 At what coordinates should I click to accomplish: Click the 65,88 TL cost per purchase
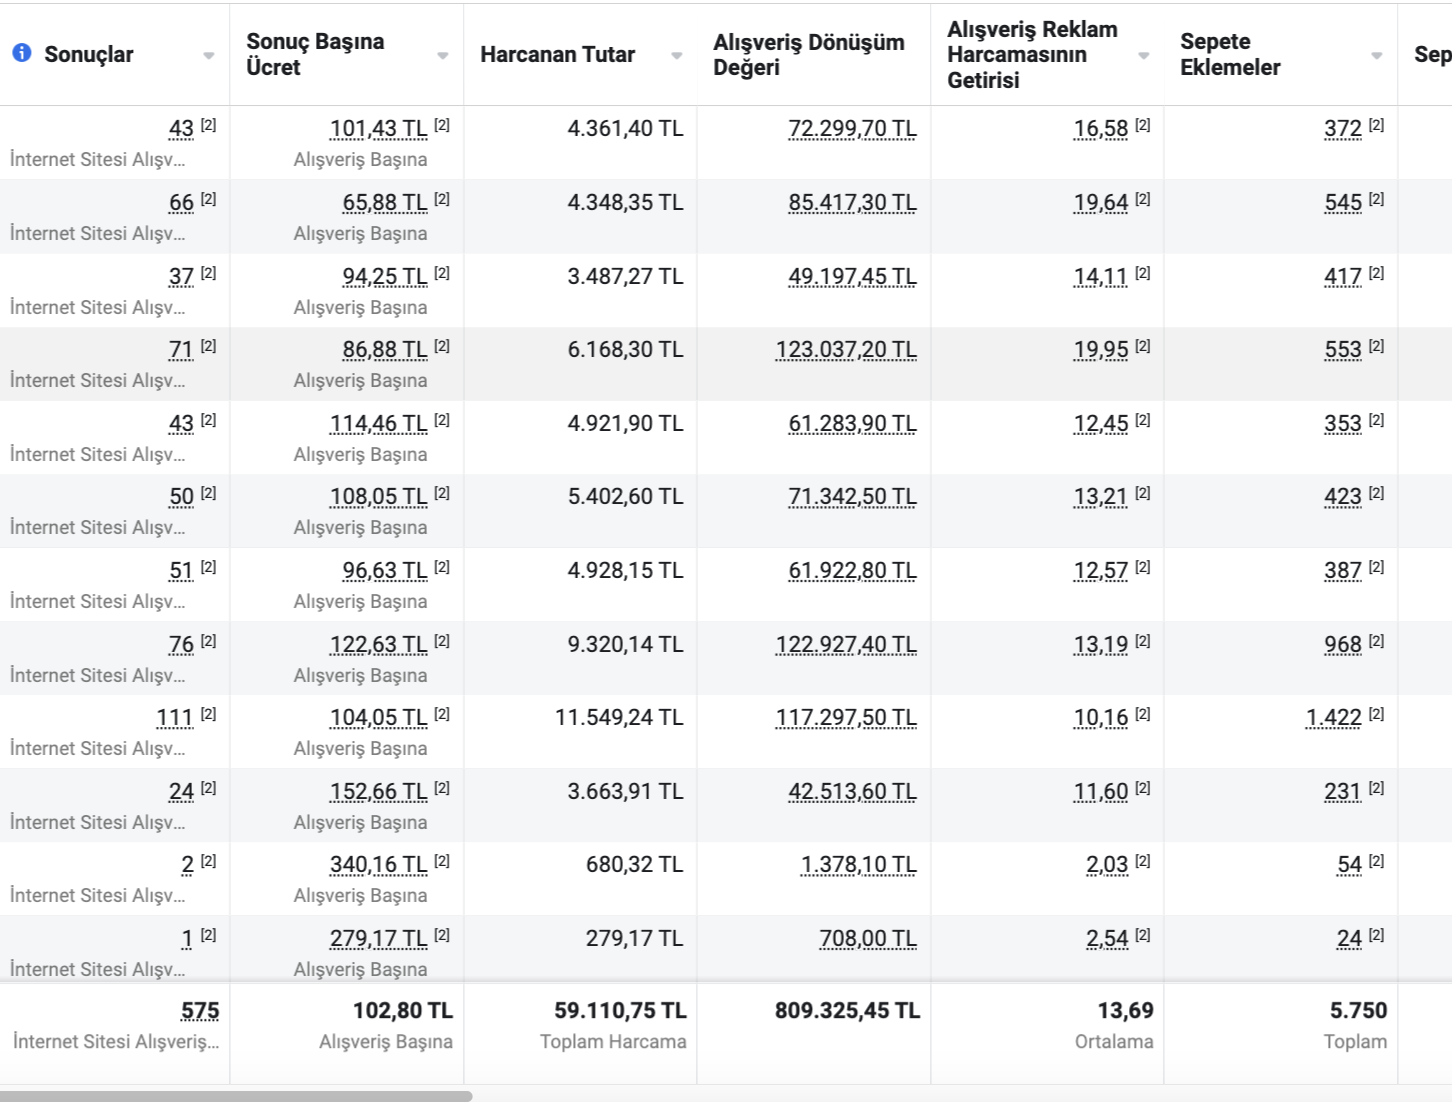385,203
